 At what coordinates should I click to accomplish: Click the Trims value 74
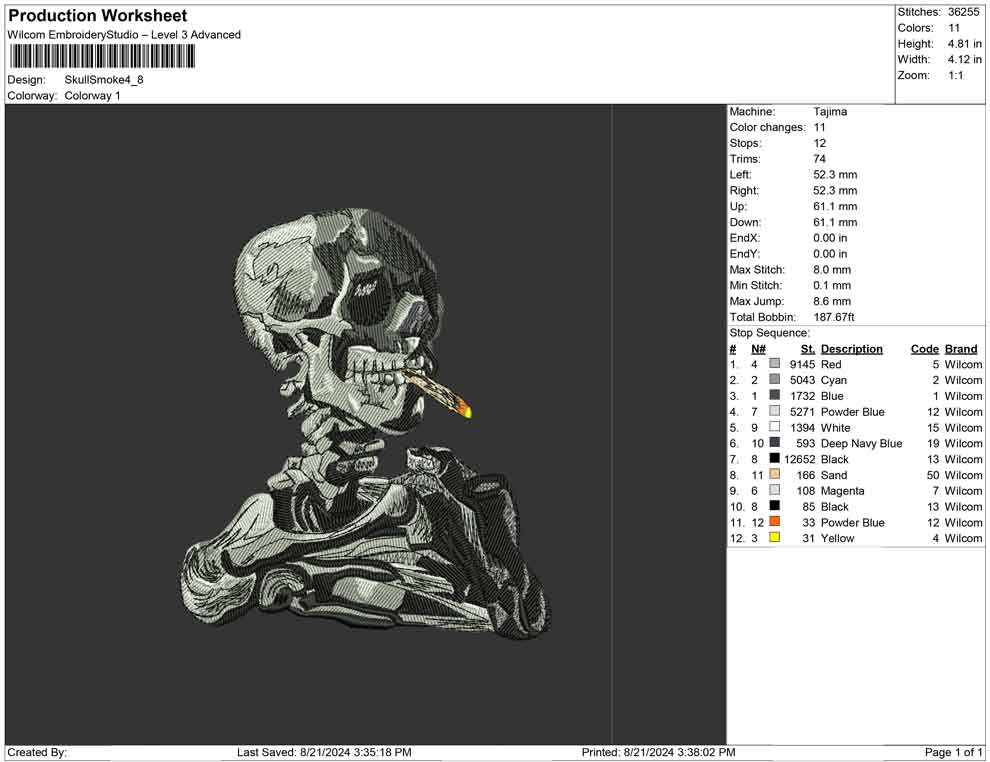click(x=819, y=158)
